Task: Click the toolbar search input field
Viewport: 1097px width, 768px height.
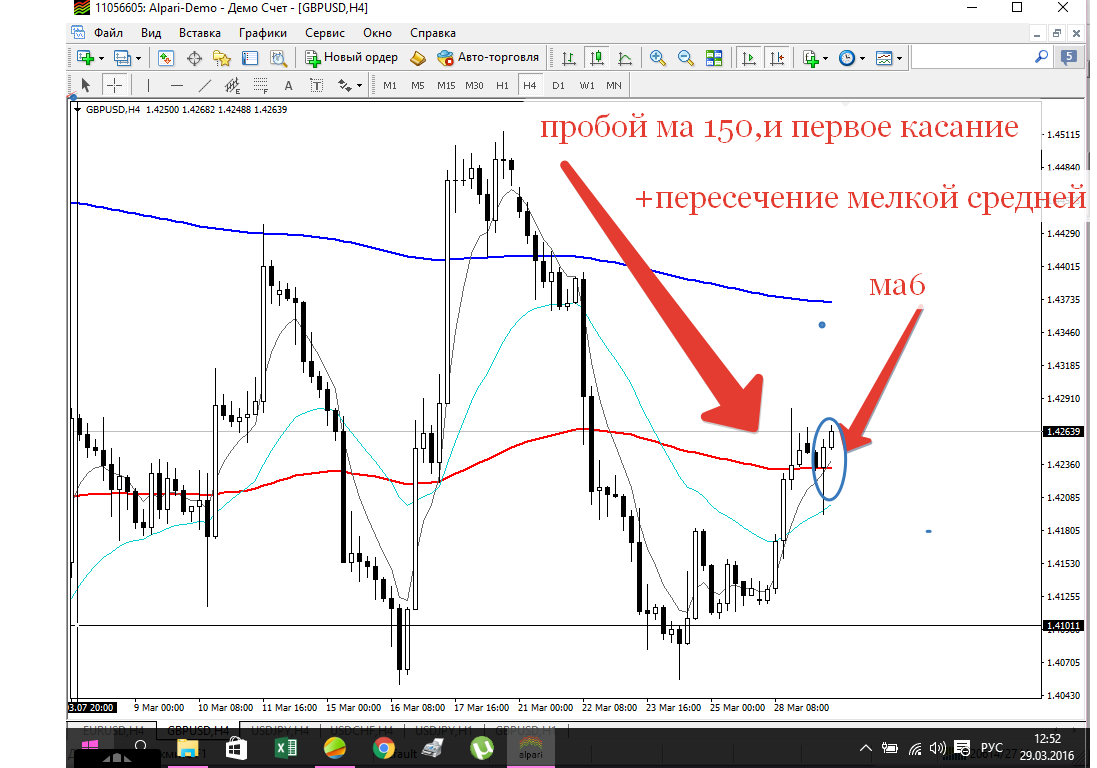Action: pyautogui.click(x=972, y=58)
